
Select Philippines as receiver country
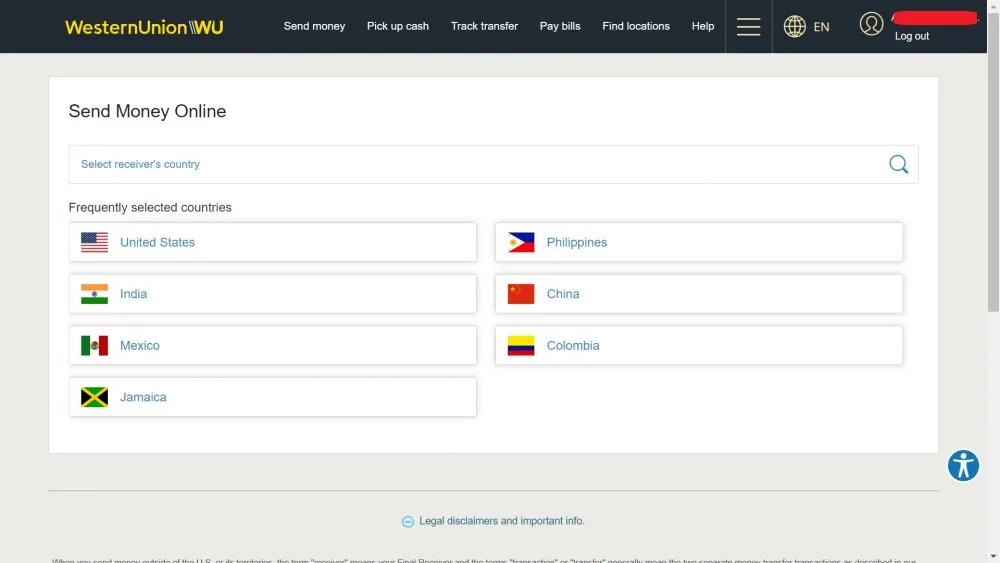click(x=699, y=242)
